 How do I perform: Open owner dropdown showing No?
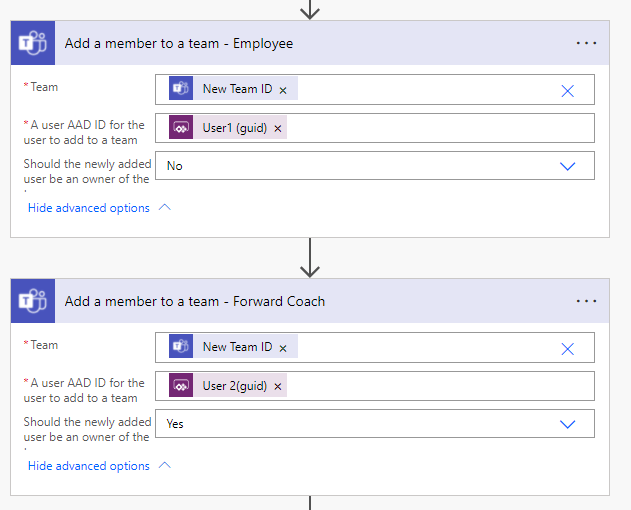567,166
